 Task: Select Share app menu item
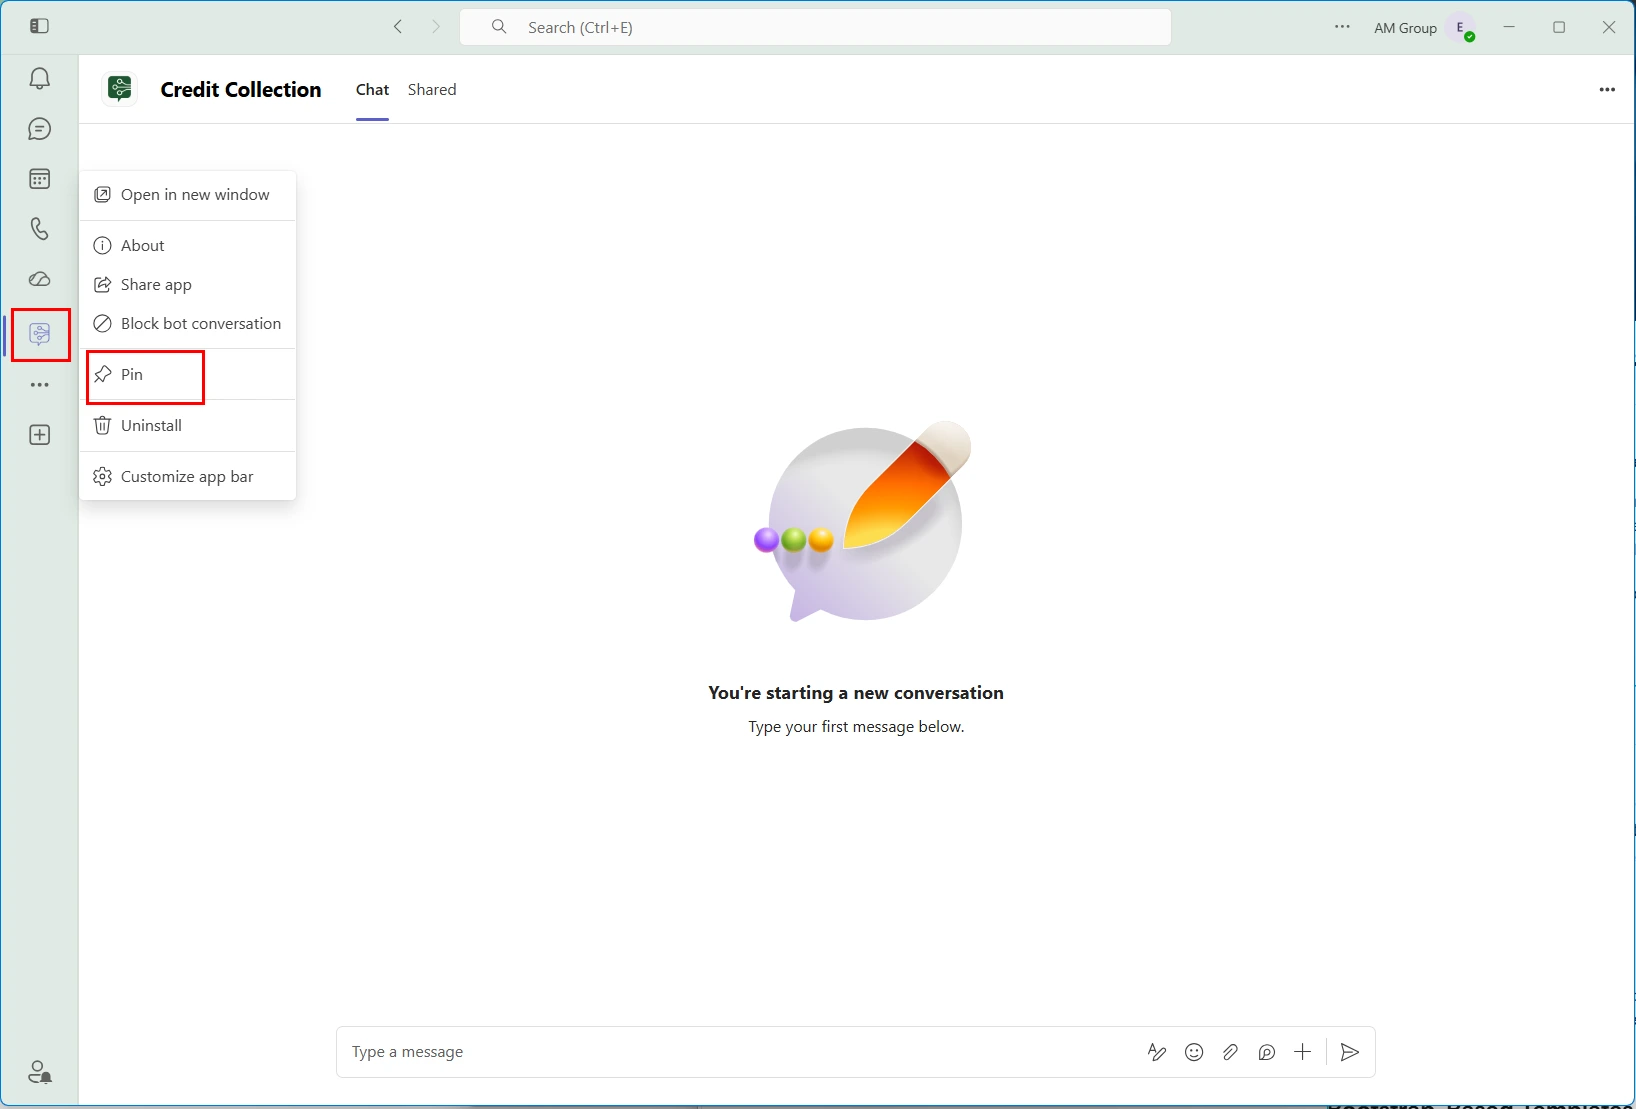[188, 285]
